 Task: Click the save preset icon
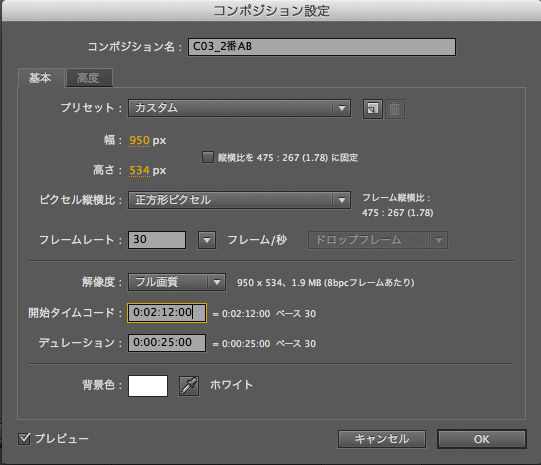click(373, 109)
